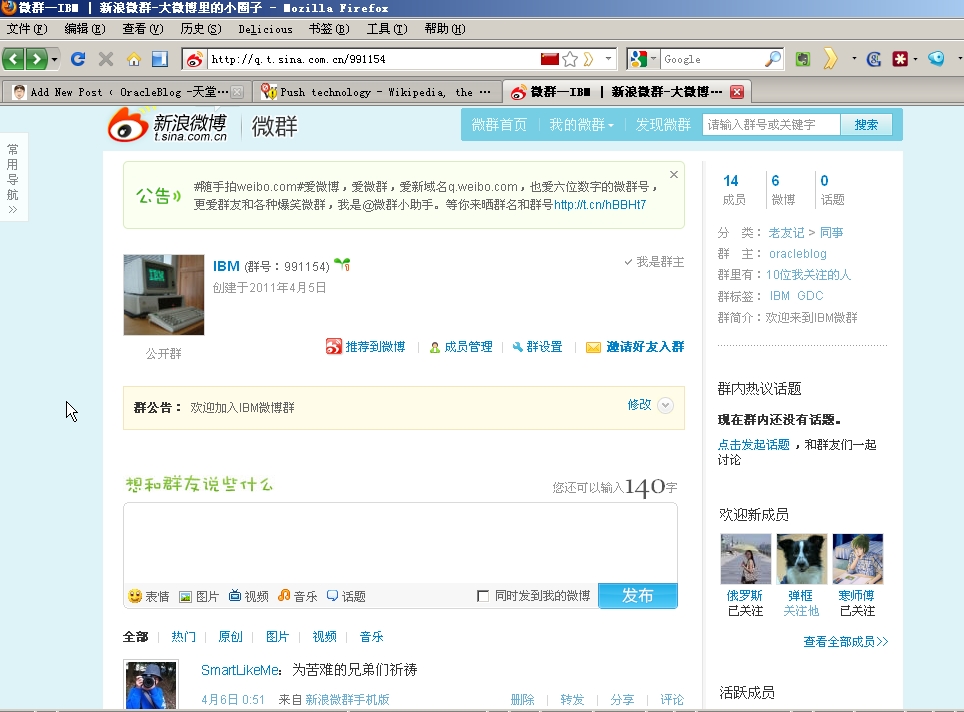Open group owner oracleblog profile link

click(x=797, y=254)
